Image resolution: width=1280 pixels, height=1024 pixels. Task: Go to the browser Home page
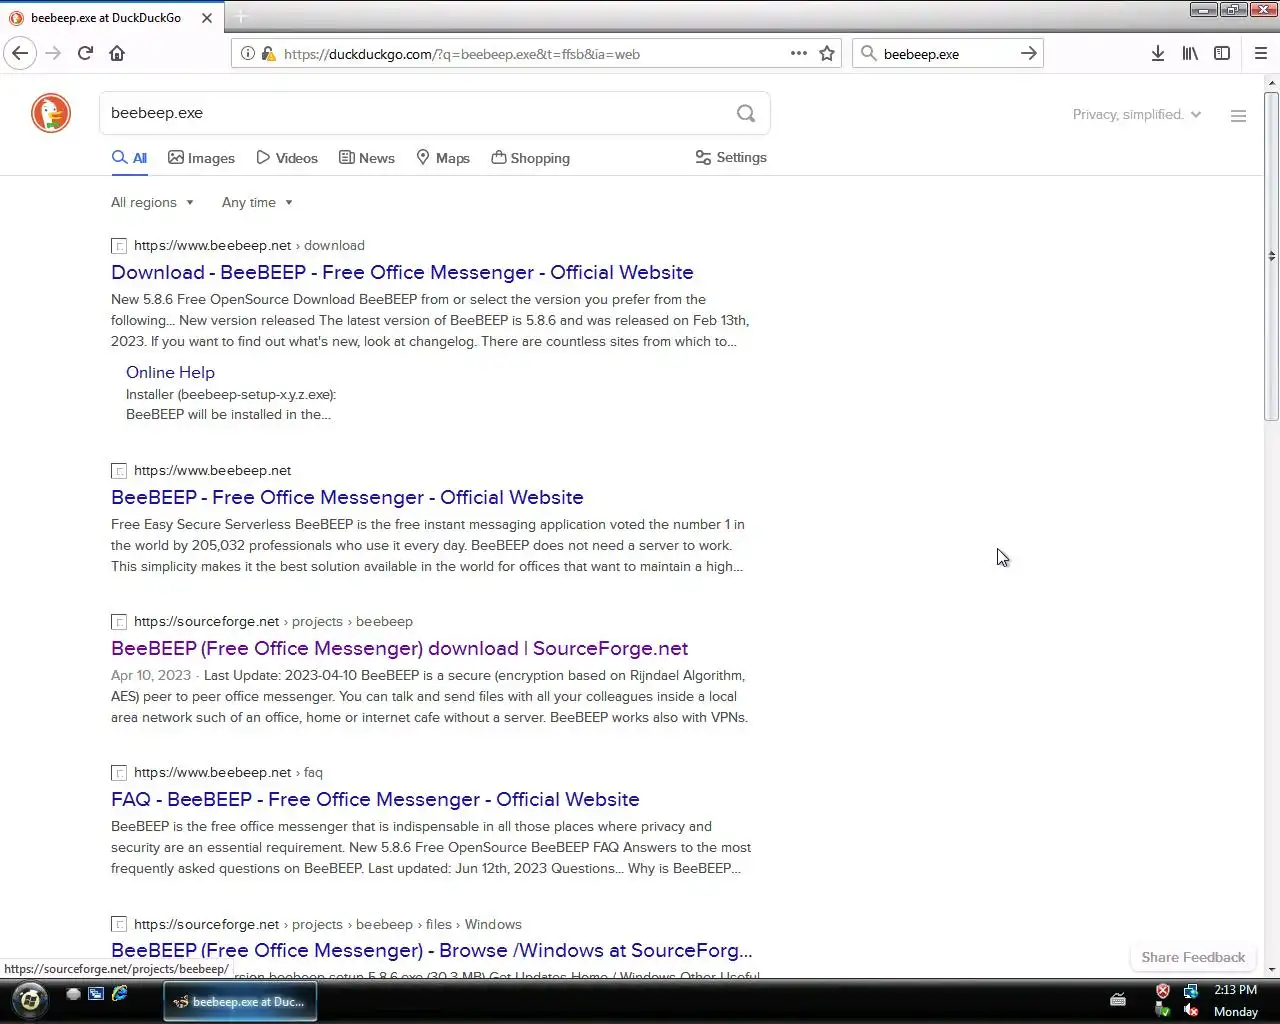117,53
